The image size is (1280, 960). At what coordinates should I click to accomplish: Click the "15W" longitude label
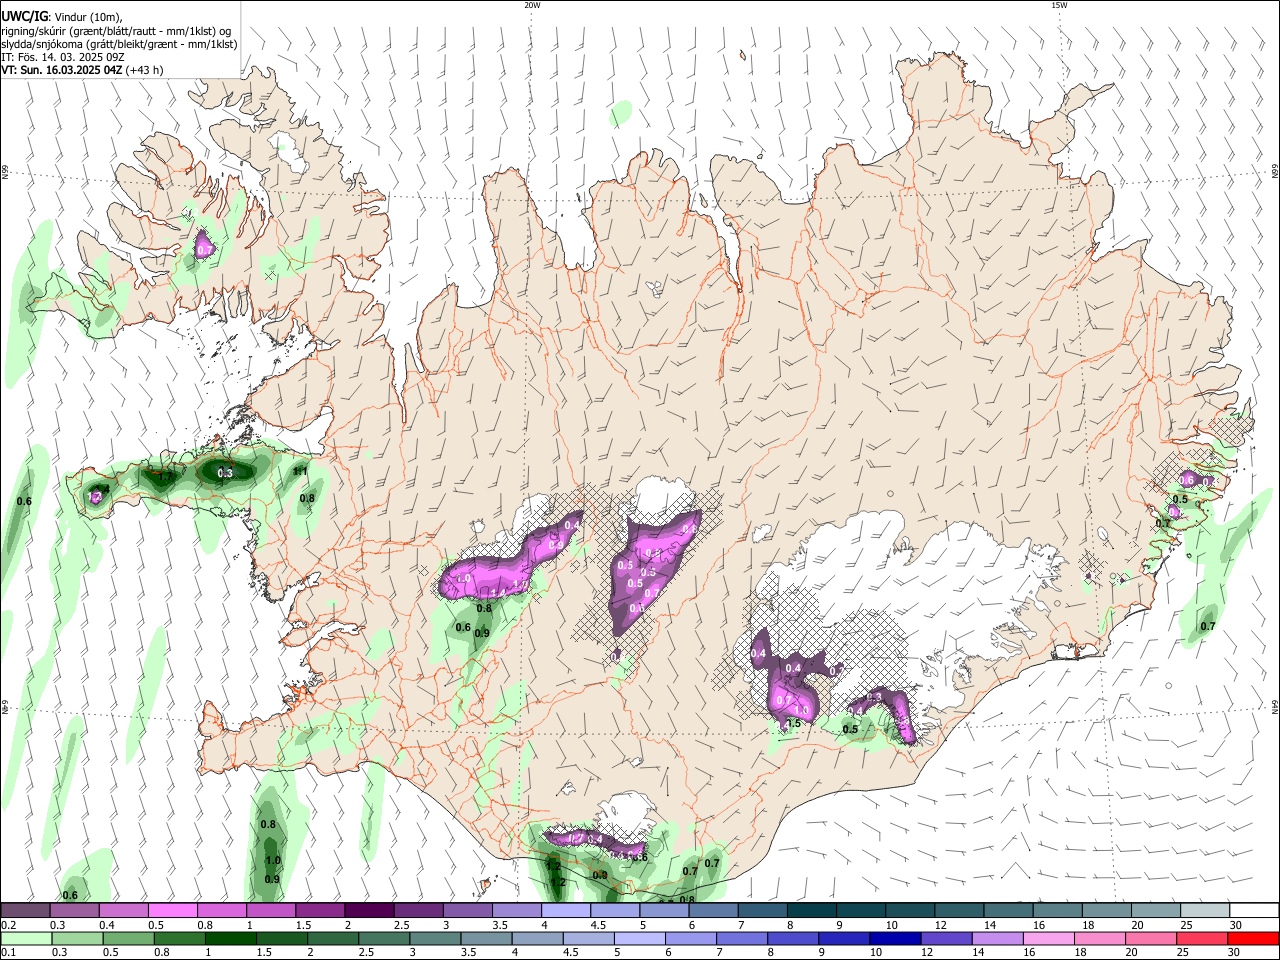1059,5
